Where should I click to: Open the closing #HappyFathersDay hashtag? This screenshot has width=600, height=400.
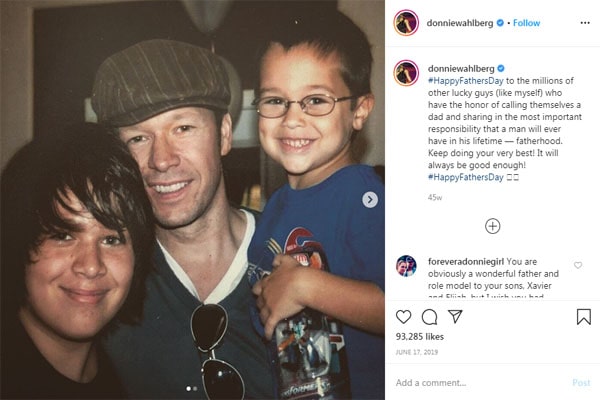click(x=466, y=177)
